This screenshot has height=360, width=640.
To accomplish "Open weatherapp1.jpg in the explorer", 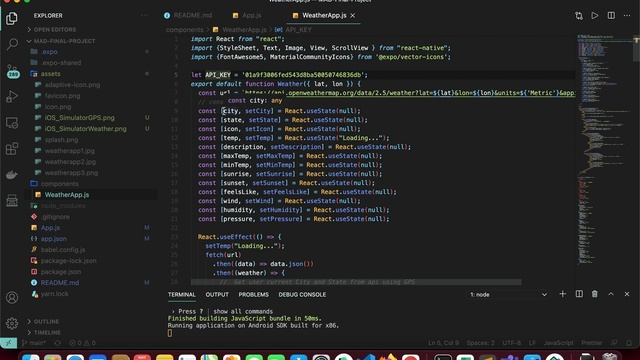I will click(69, 151).
